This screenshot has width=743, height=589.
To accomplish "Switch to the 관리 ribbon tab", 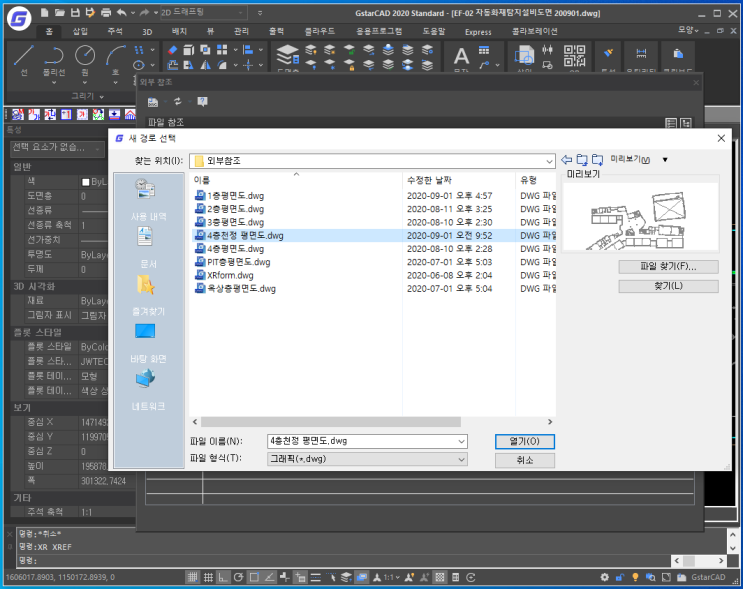I will tap(241, 31).
